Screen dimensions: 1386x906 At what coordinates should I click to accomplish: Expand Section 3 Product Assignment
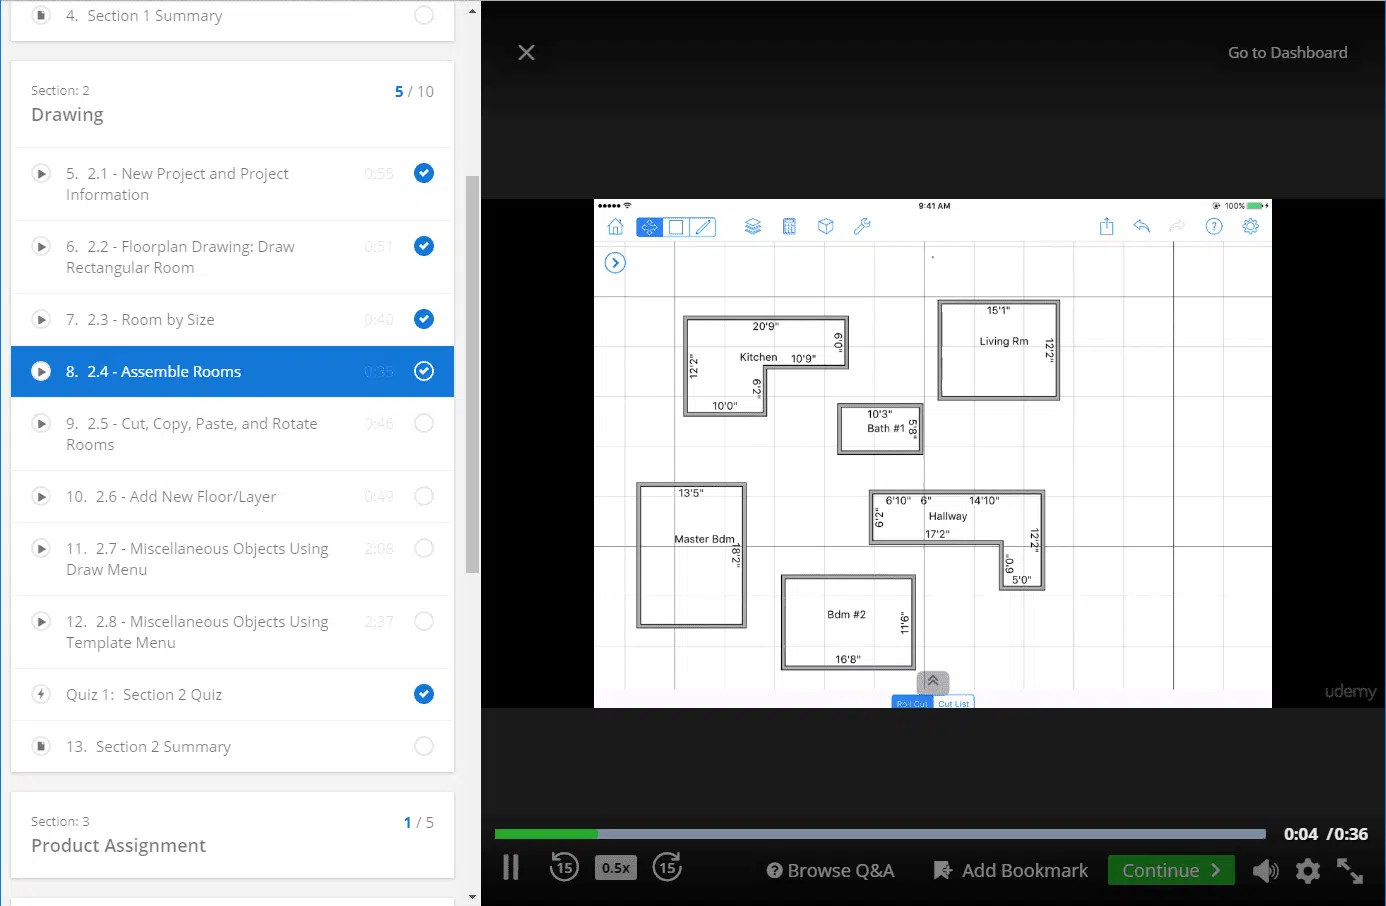point(232,835)
